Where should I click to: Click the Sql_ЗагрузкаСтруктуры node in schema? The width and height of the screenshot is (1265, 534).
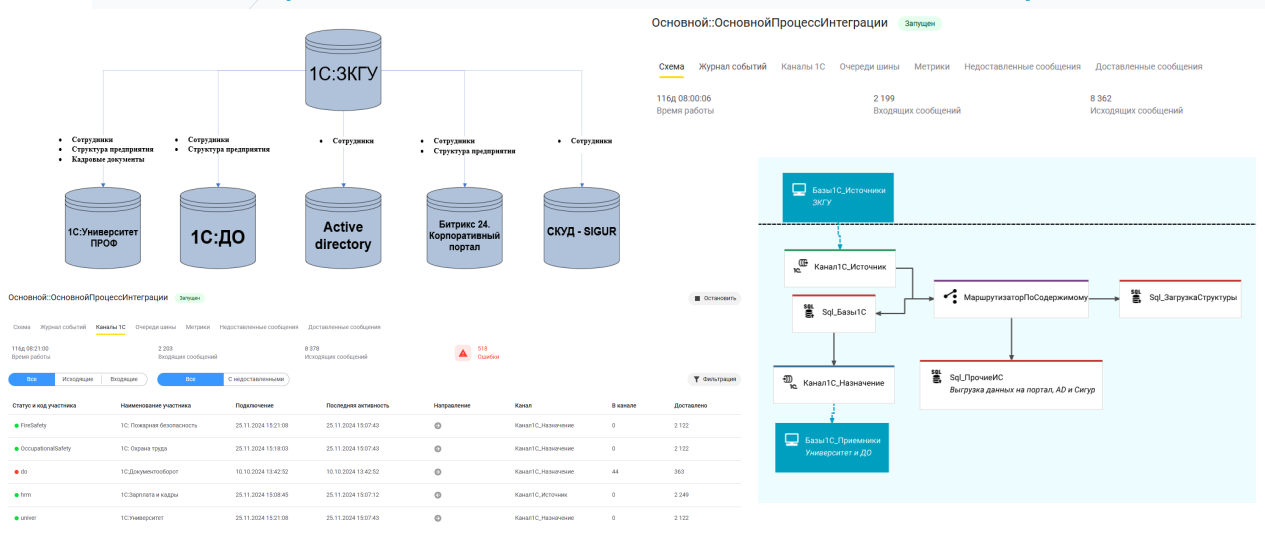[x=1180, y=298]
